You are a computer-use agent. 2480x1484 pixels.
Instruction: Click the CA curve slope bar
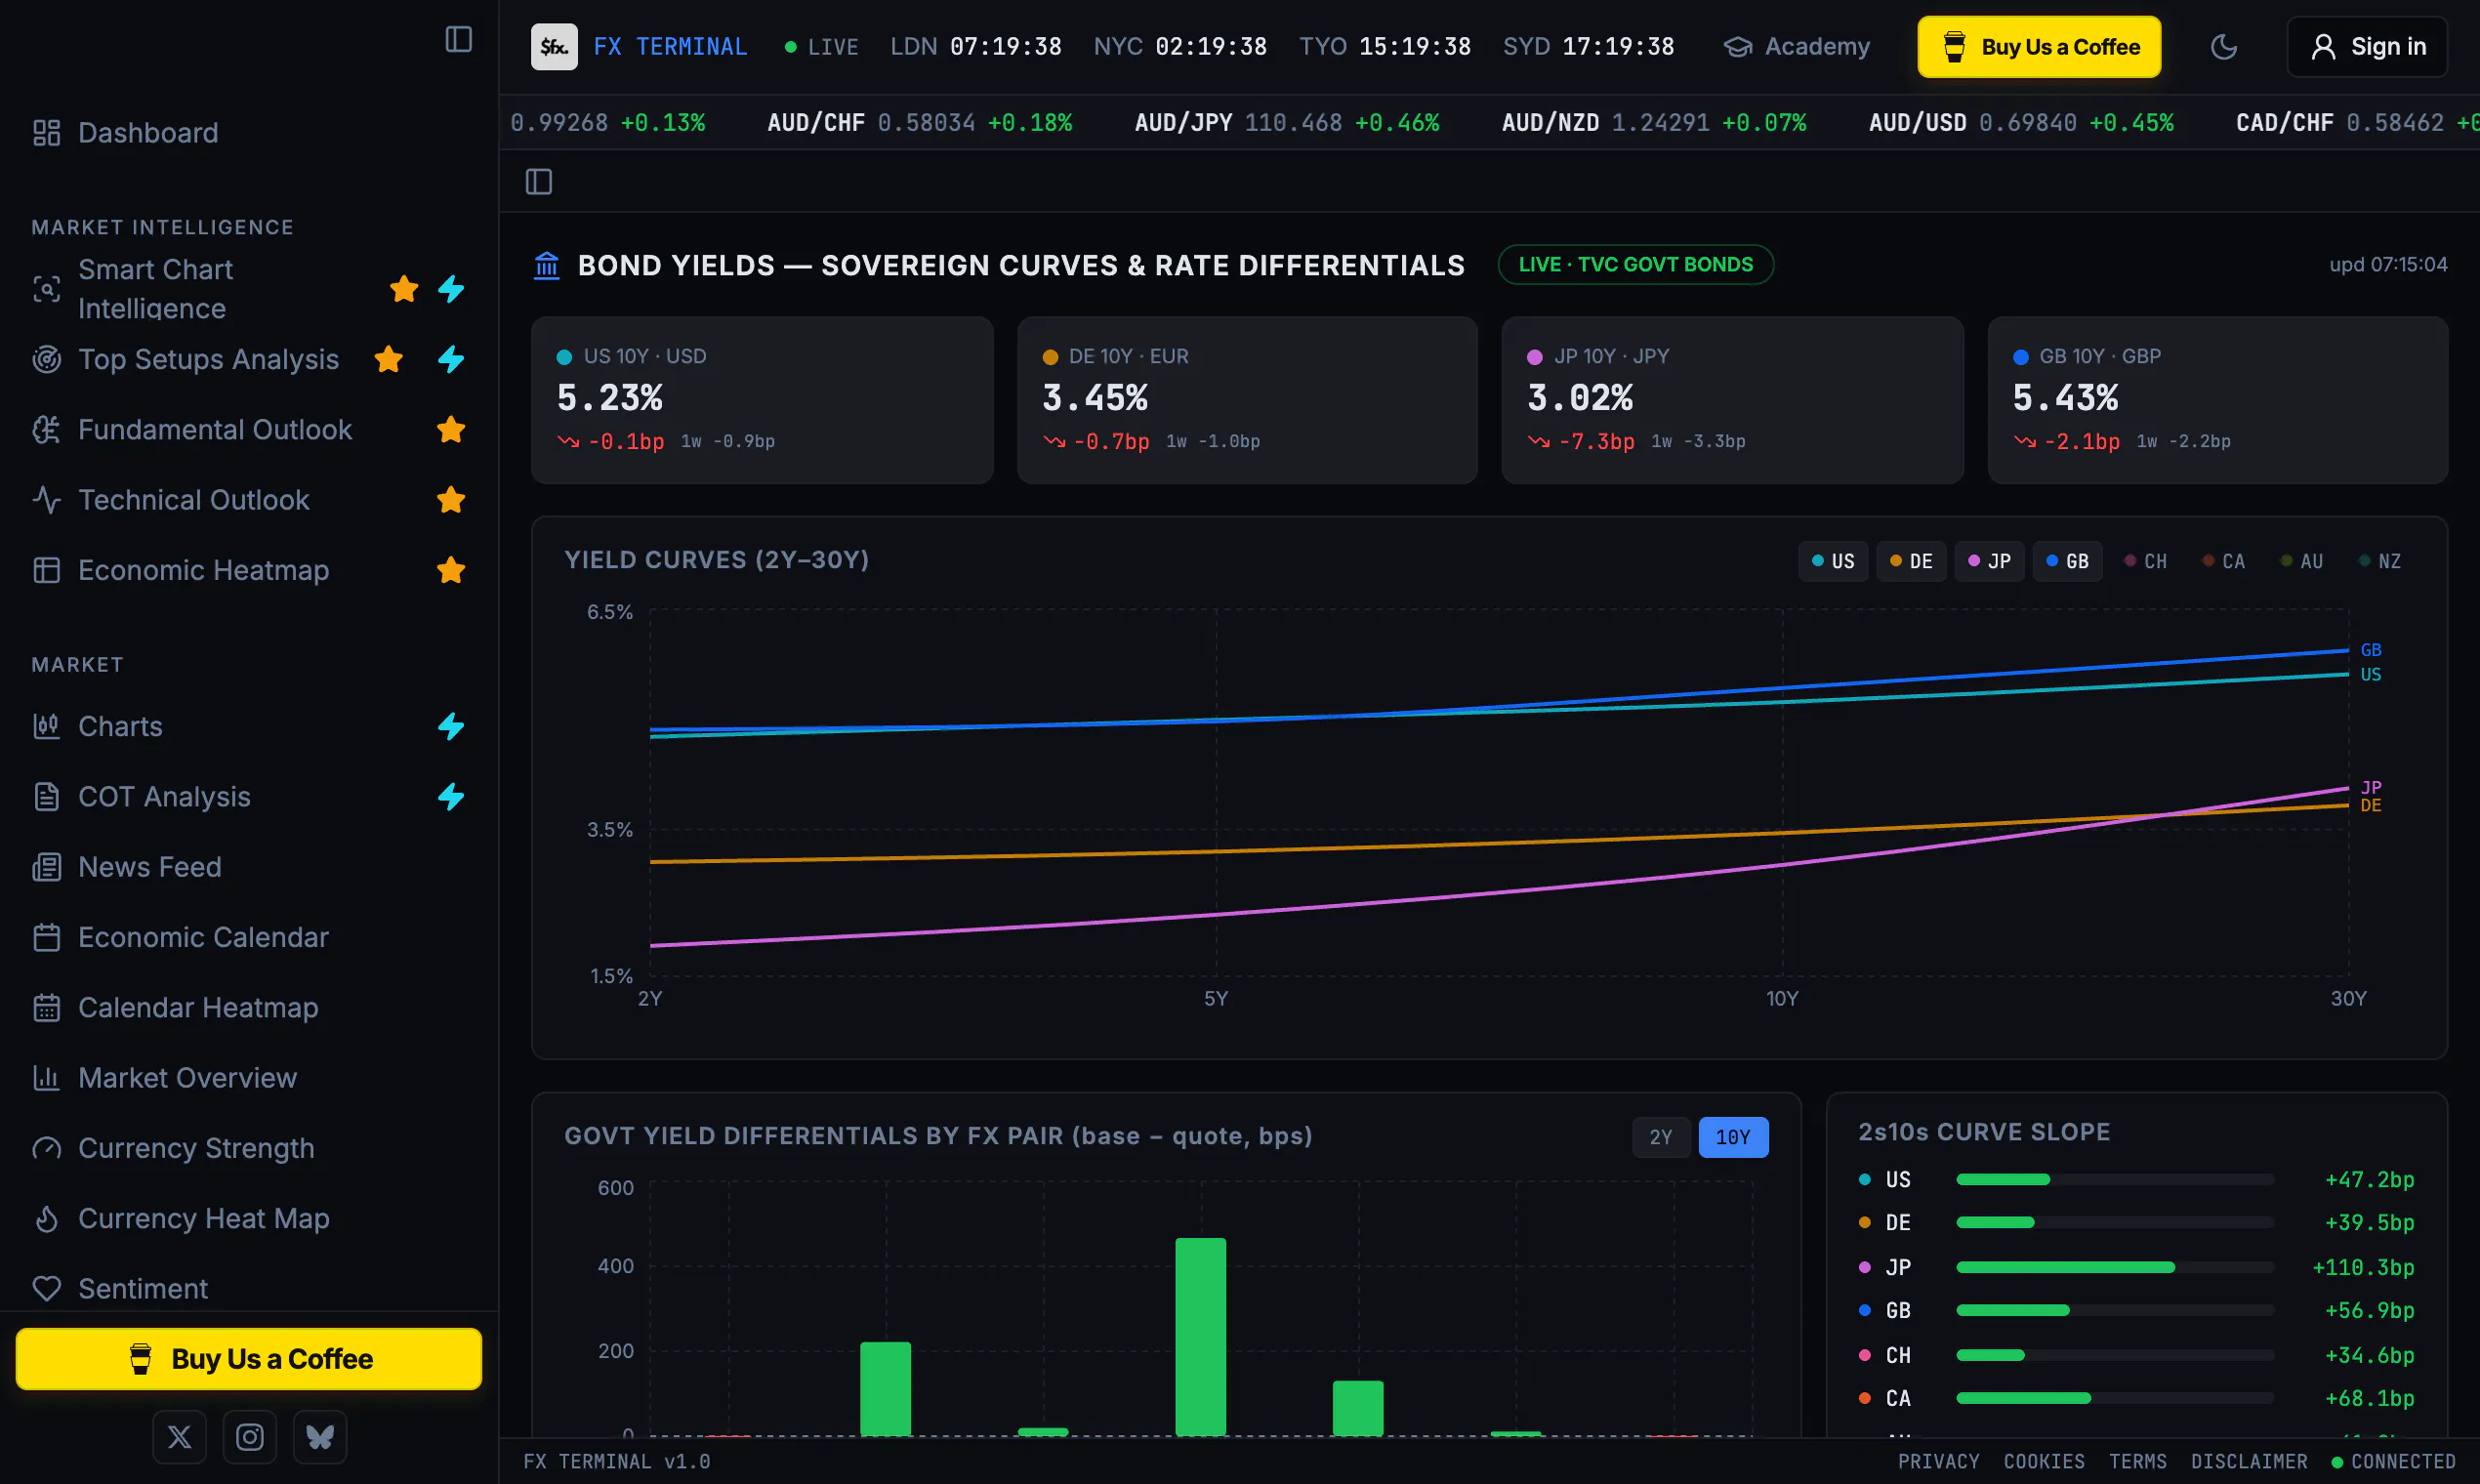[x=2115, y=1398]
